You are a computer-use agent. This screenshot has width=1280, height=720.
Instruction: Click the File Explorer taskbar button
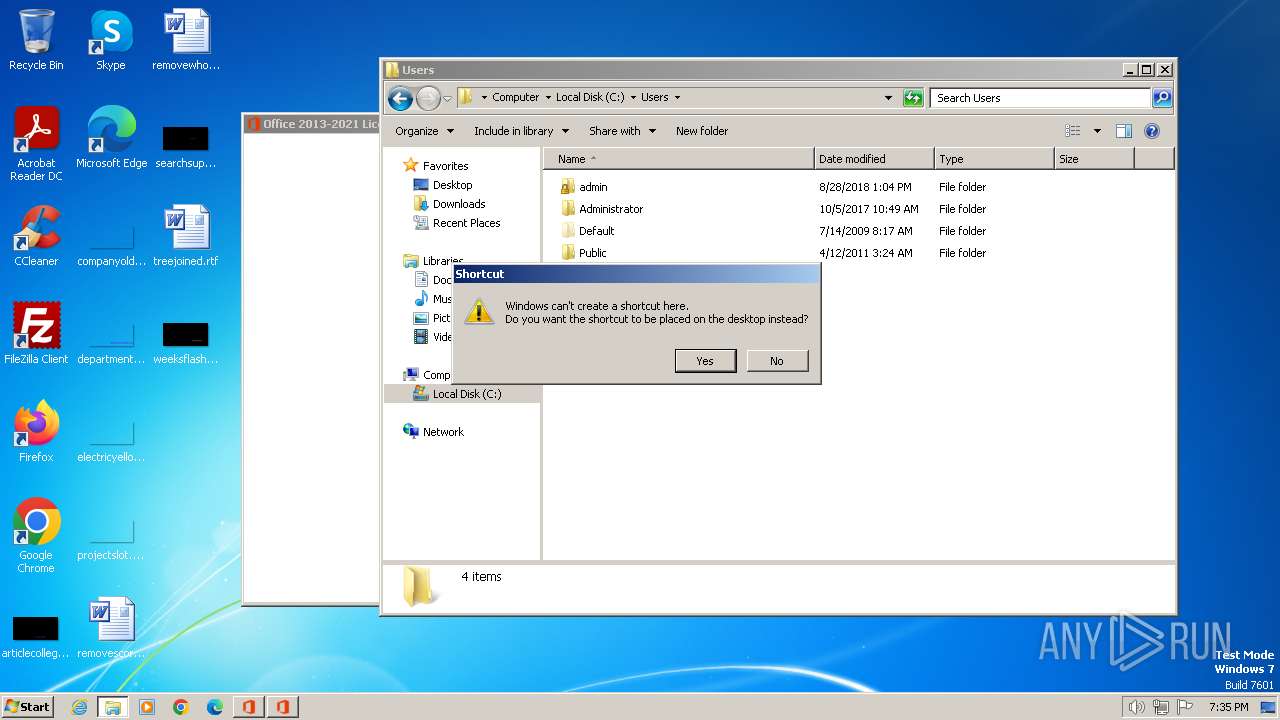(x=112, y=707)
